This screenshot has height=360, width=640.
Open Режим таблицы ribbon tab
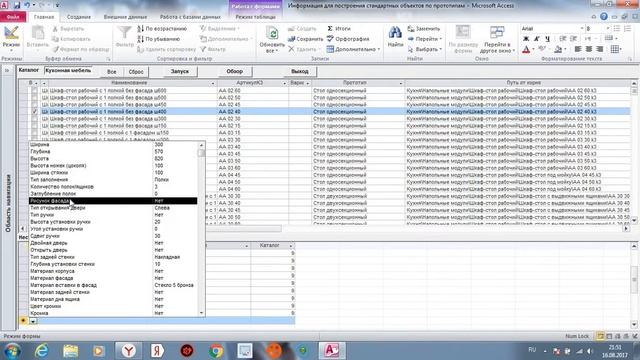coord(256,17)
